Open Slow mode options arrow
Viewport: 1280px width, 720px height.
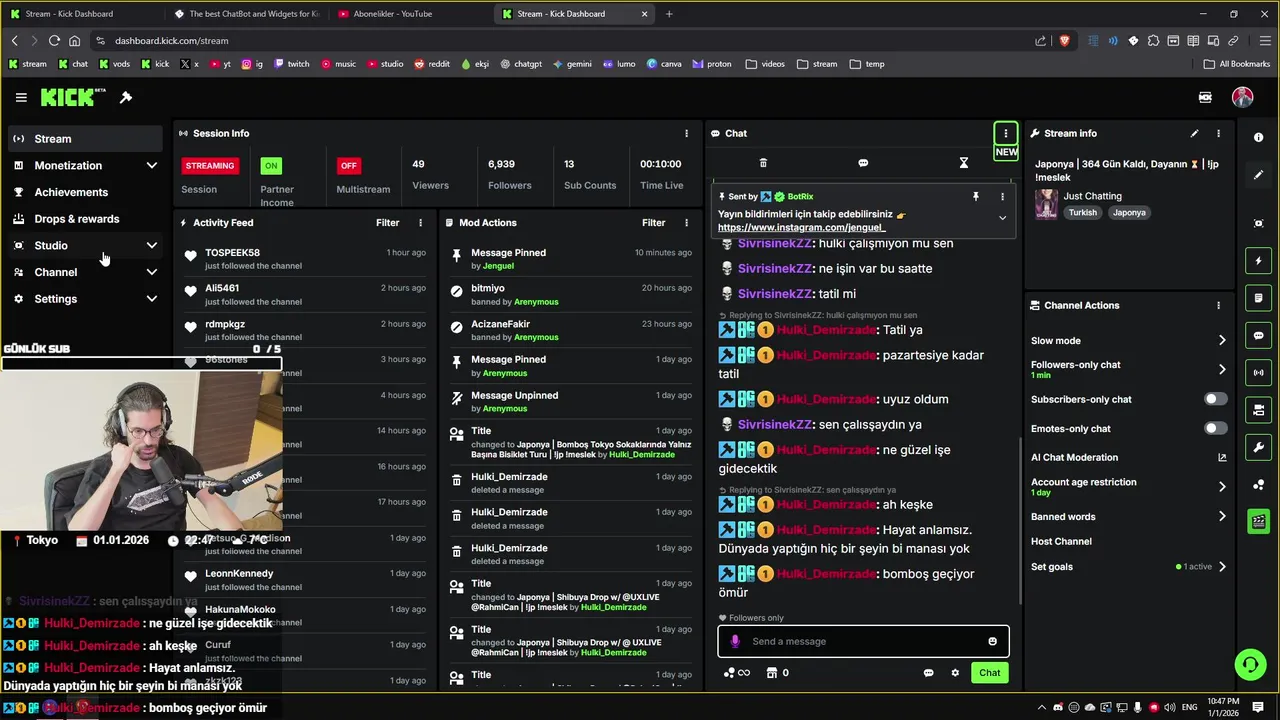coord(1222,341)
